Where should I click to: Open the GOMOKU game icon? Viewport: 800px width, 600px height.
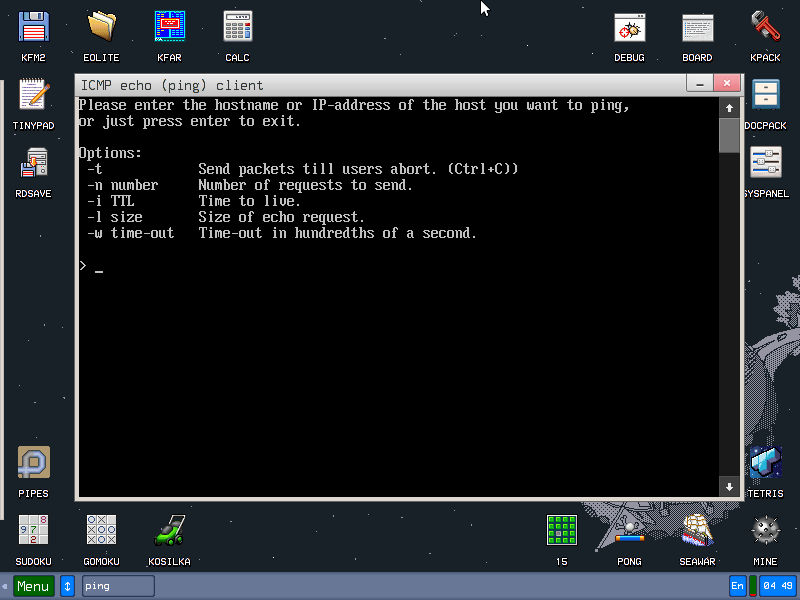(102, 530)
